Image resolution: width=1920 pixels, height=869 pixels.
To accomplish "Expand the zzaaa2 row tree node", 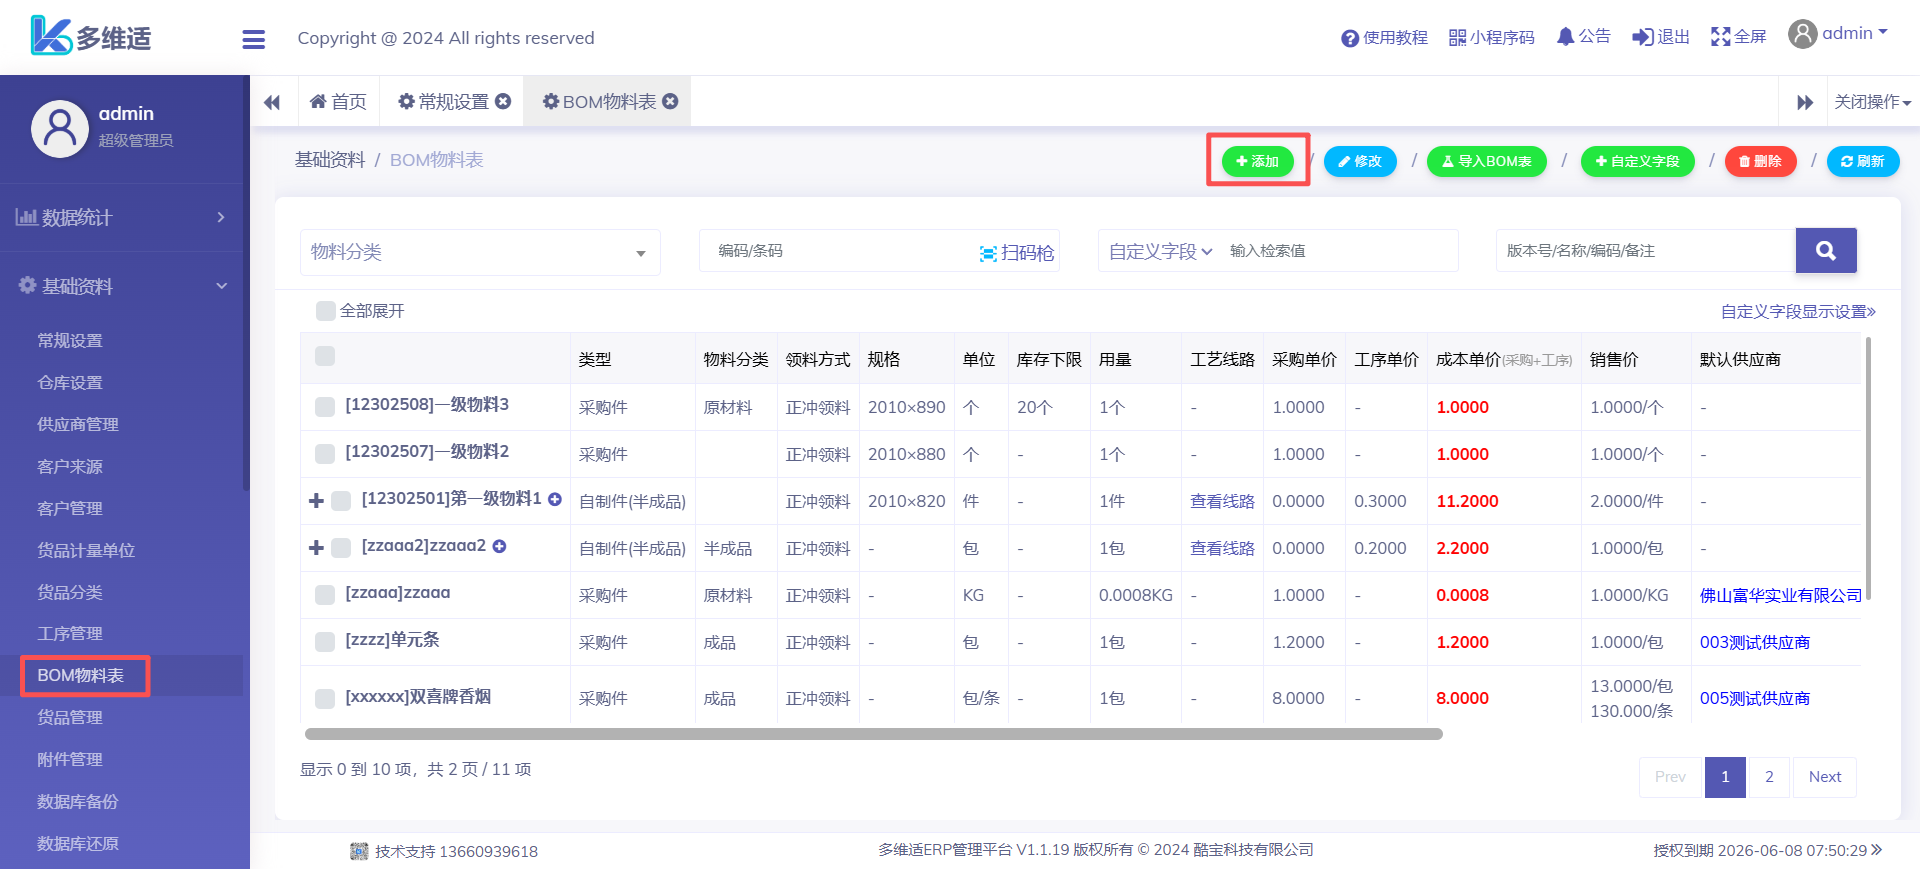I will tap(316, 548).
